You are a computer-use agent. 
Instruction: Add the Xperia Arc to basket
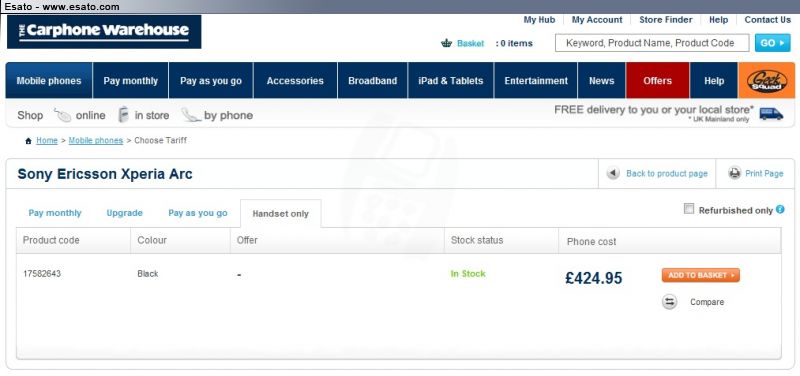click(x=701, y=275)
